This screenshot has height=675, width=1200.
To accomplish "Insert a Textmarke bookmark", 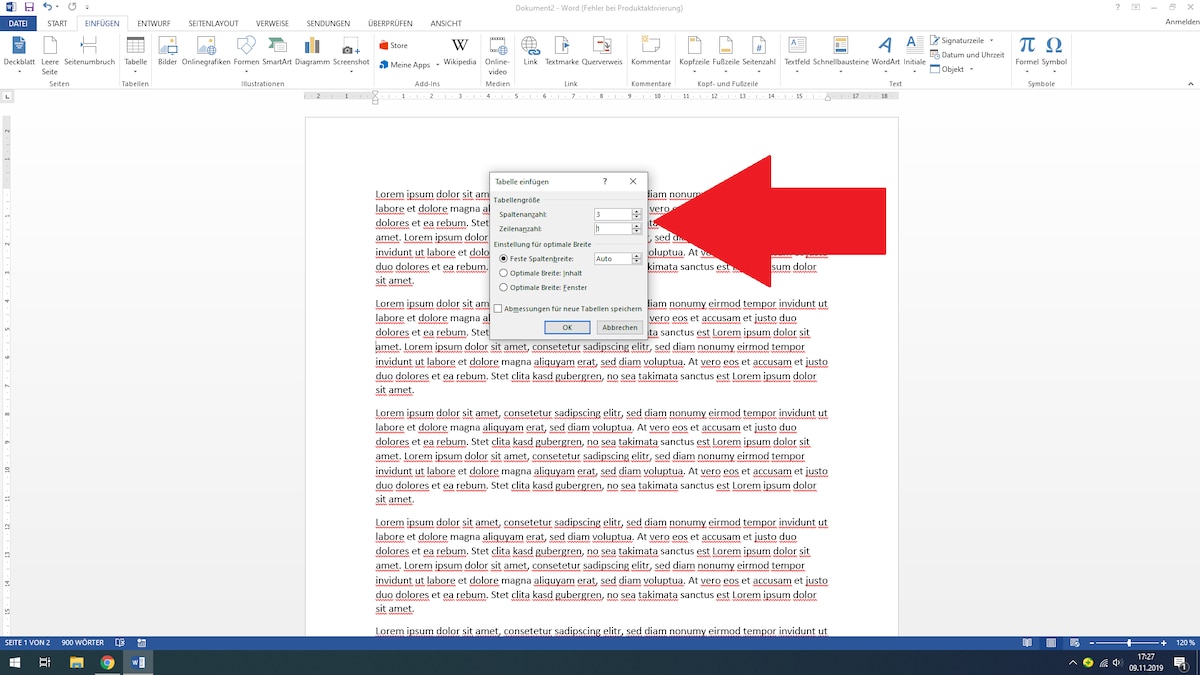I will coord(562,50).
